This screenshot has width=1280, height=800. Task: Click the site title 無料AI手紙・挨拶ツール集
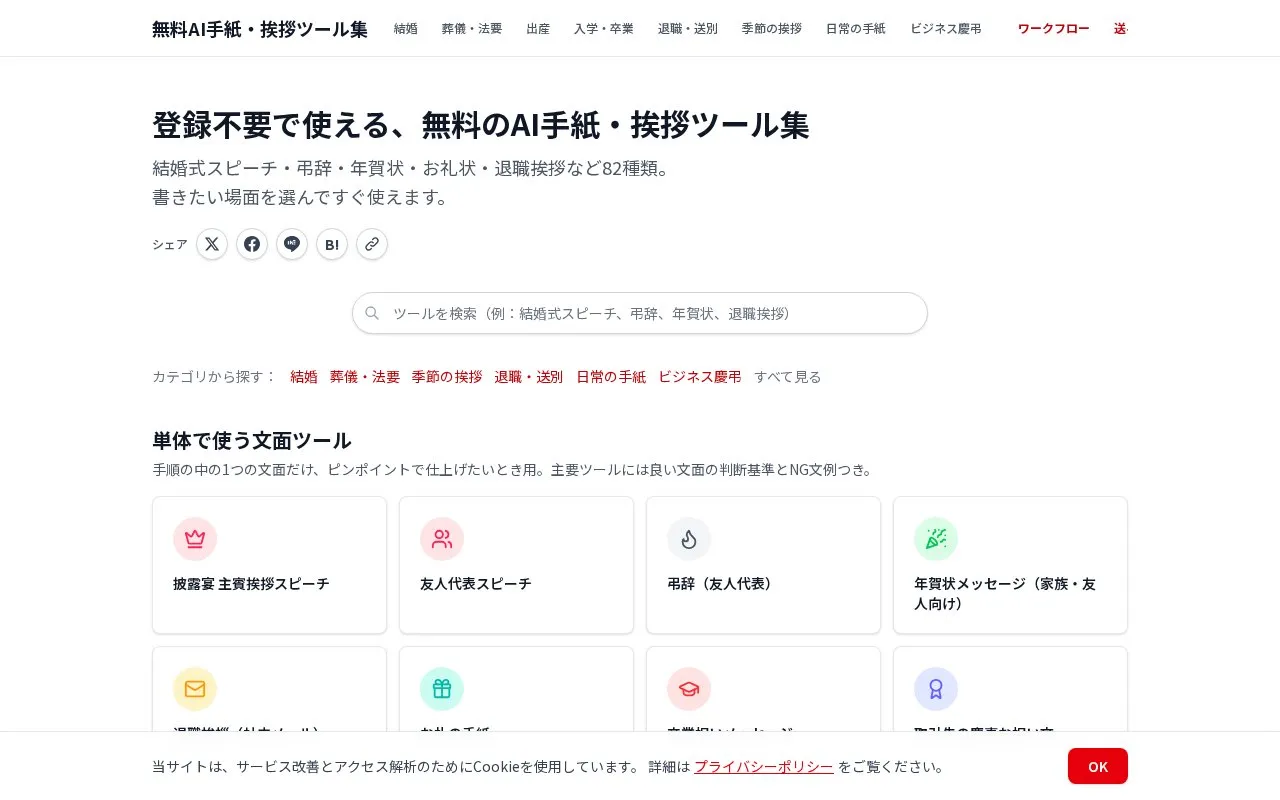pos(260,29)
